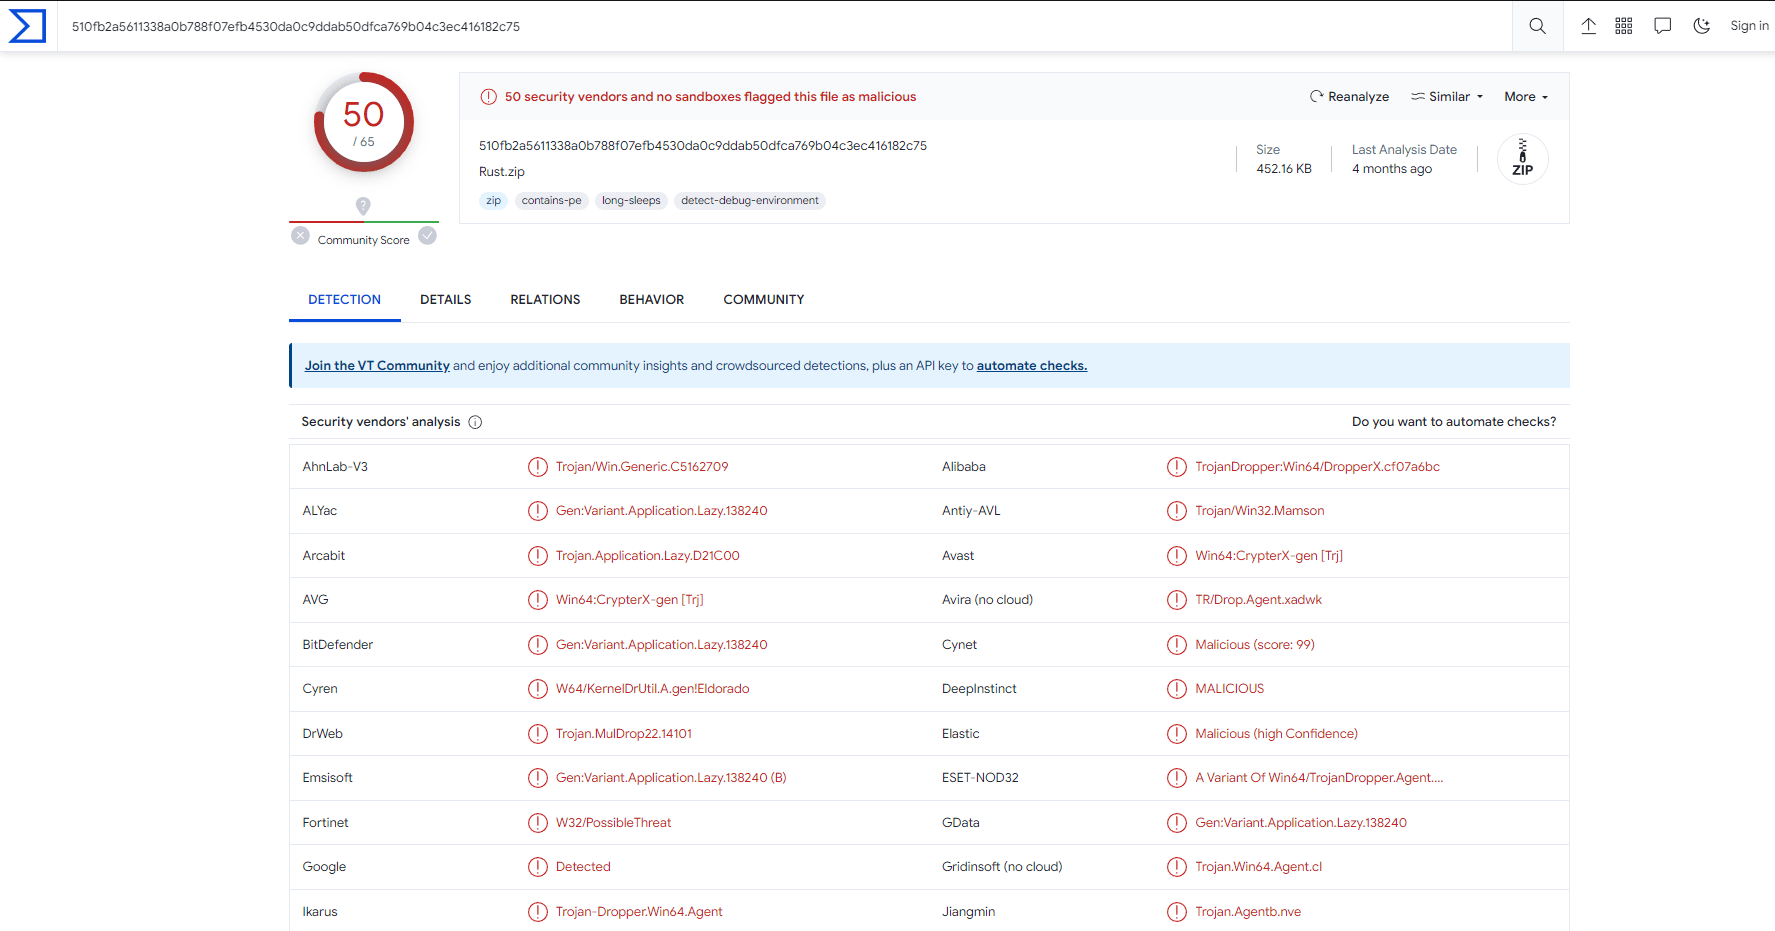Image resolution: width=1775 pixels, height=931 pixels.
Task: Click the BitDefender detection alert icon
Action: [x=538, y=645]
